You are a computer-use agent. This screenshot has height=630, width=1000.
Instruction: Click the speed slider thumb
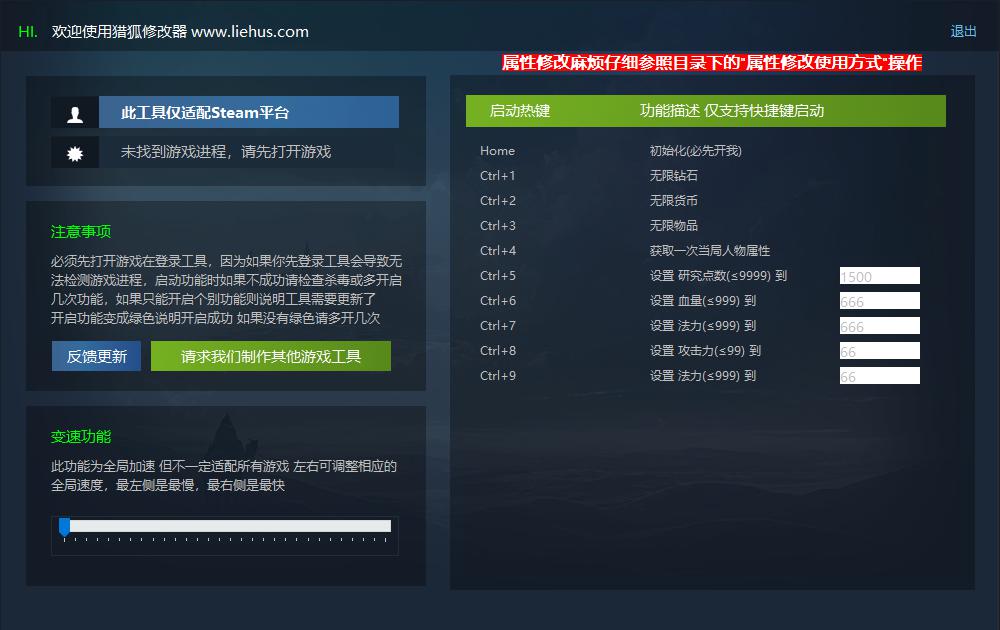coord(64,527)
